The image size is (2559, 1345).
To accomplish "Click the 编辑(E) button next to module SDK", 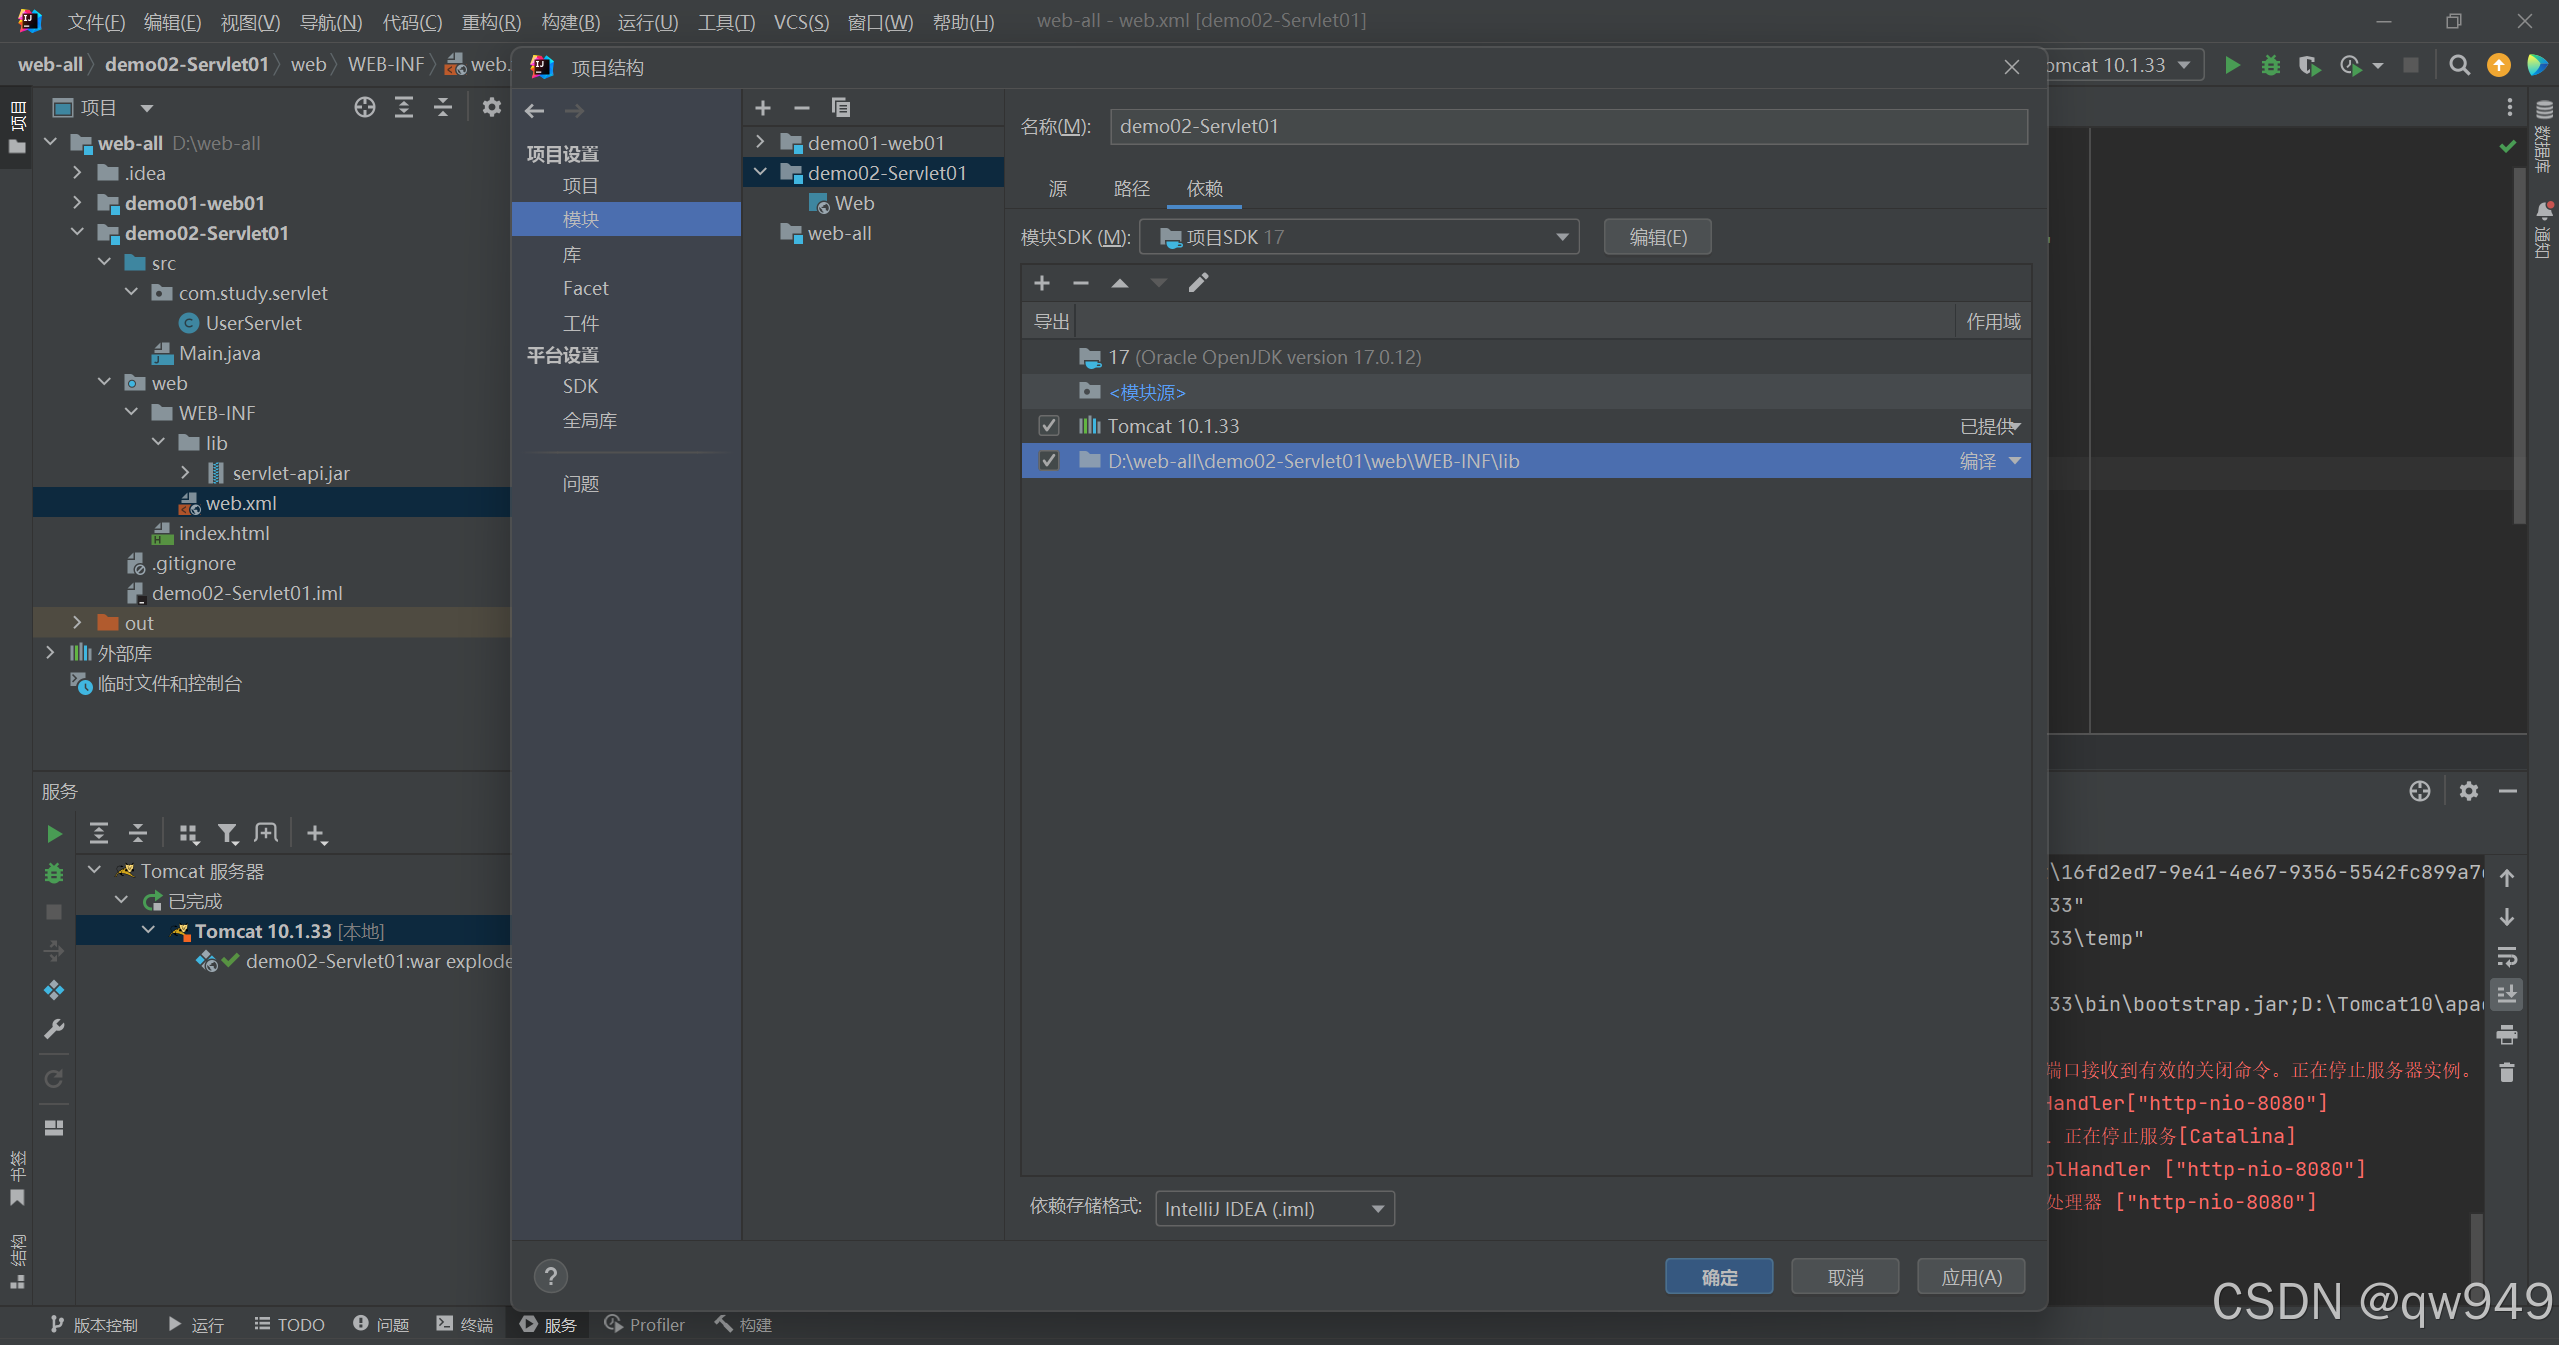I will [1655, 236].
